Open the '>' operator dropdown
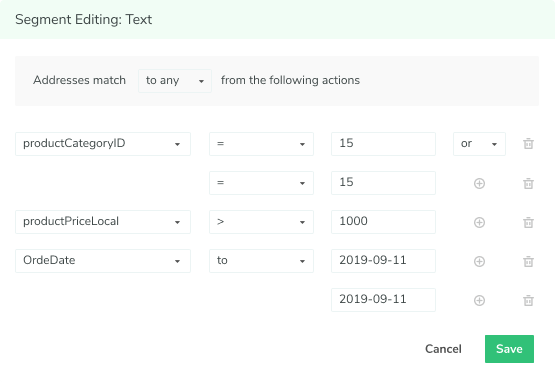This screenshot has height=382, width=555. [x=261, y=222]
